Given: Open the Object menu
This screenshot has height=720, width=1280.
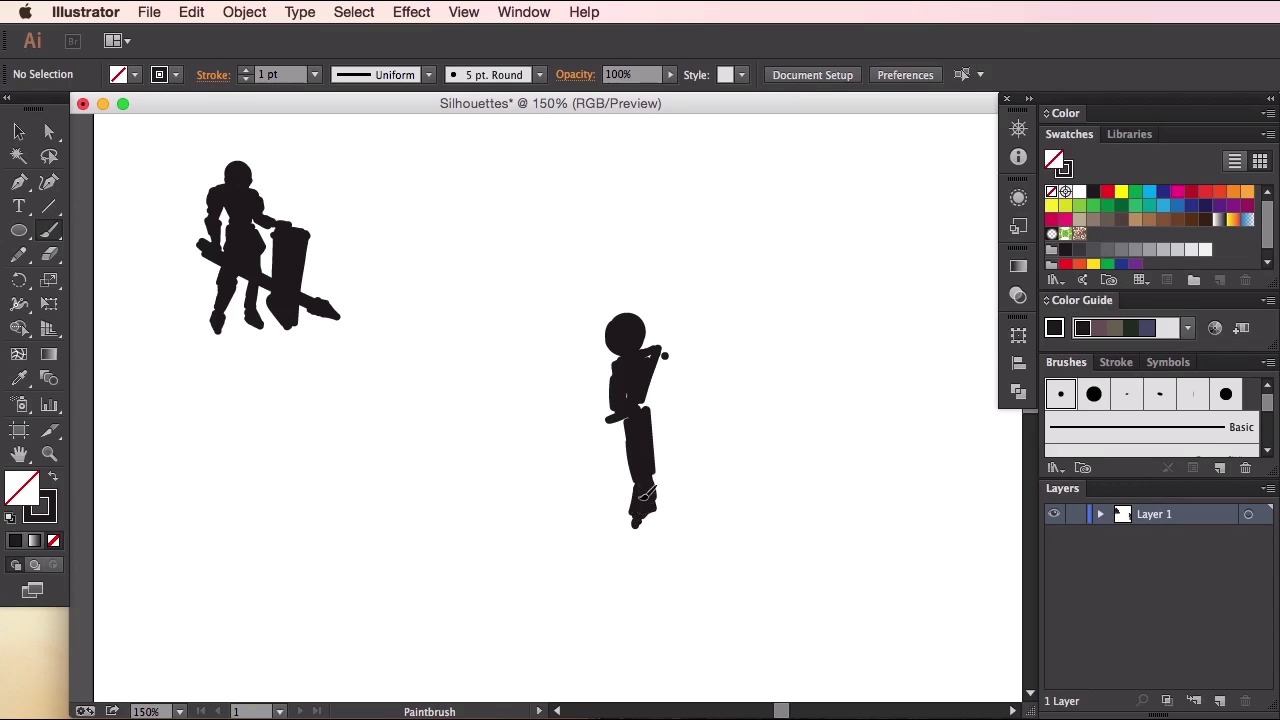Looking at the screenshot, I should [244, 12].
